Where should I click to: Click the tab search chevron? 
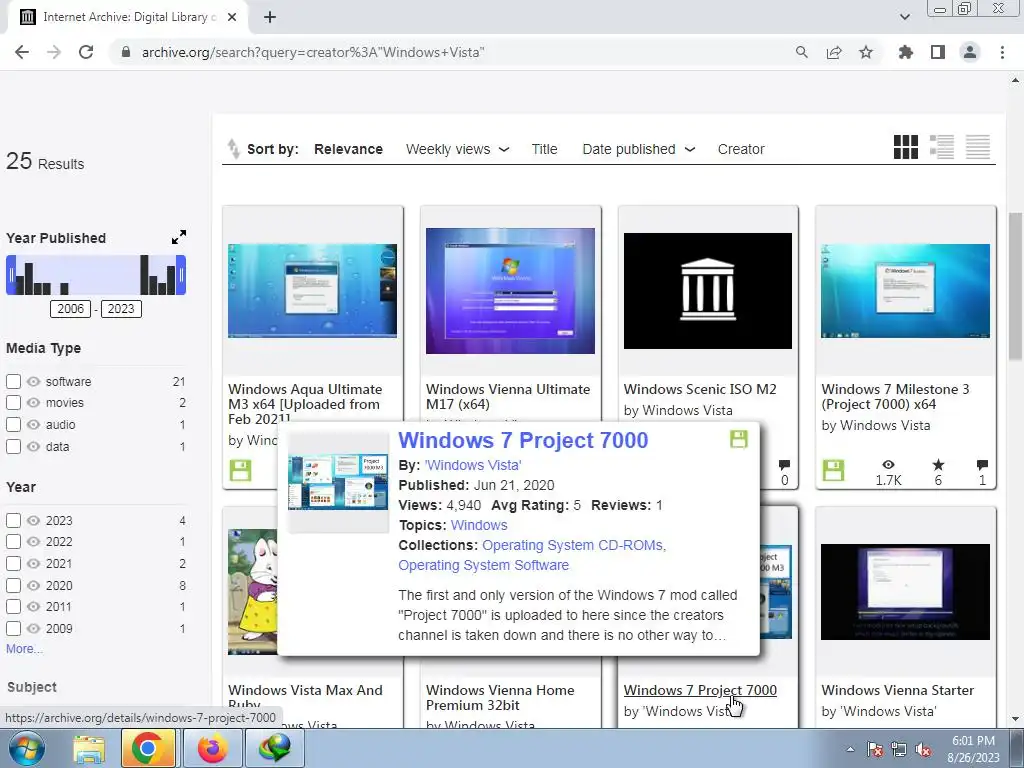click(x=904, y=17)
